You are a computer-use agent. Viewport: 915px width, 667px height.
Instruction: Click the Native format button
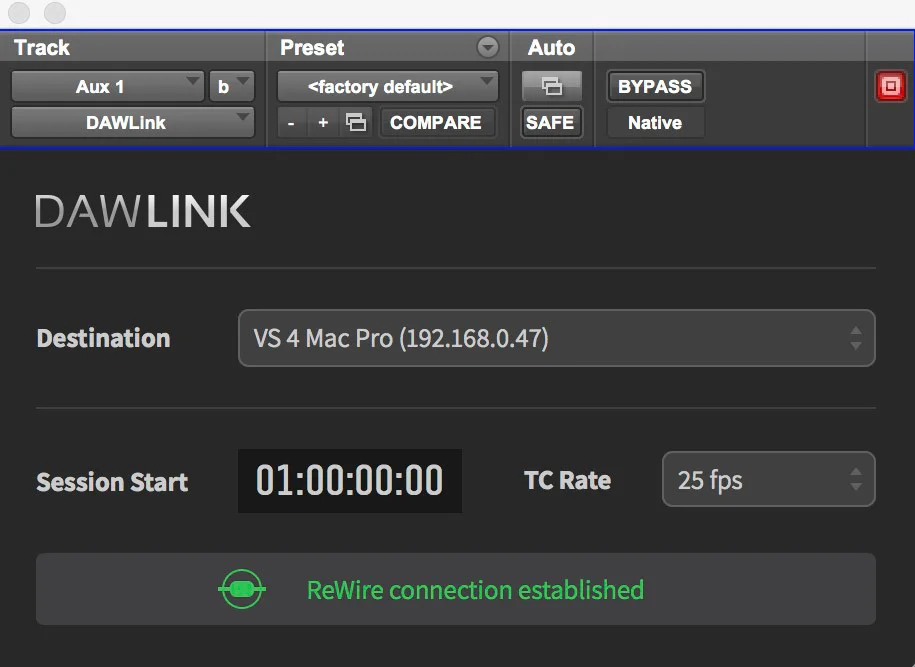pyautogui.click(x=655, y=123)
